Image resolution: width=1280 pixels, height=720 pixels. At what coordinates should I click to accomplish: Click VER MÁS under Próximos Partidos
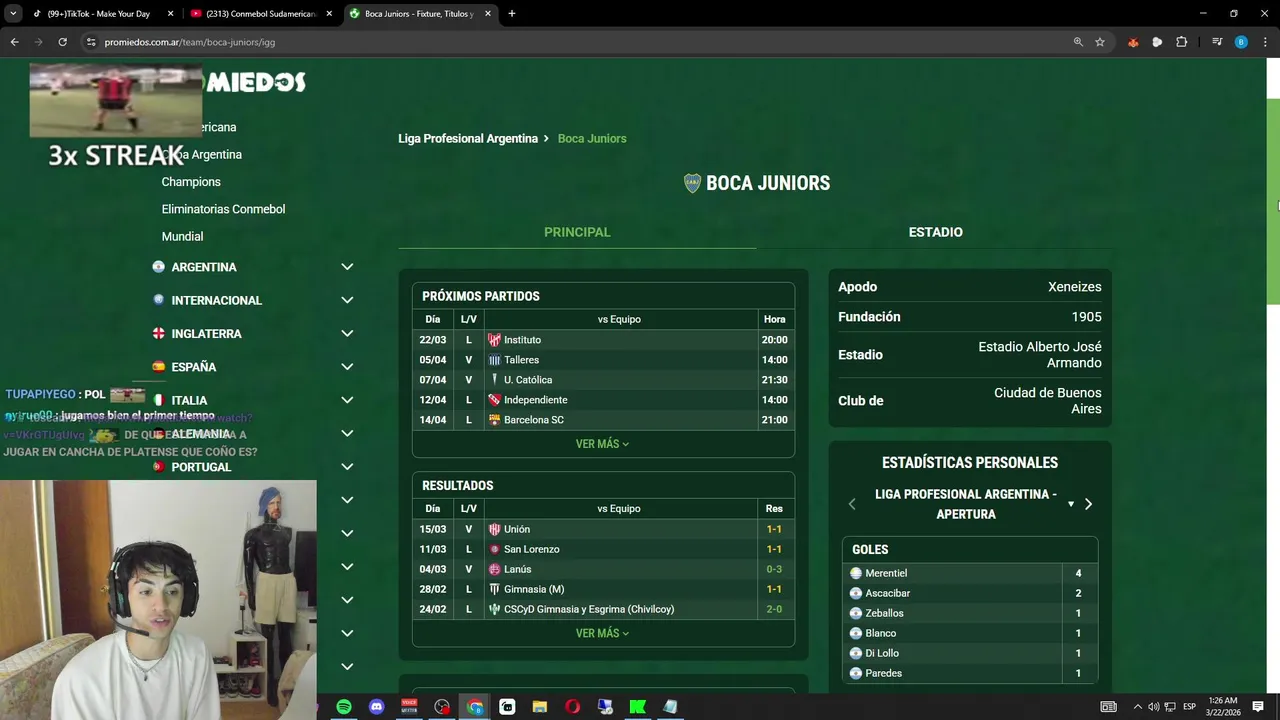602,444
